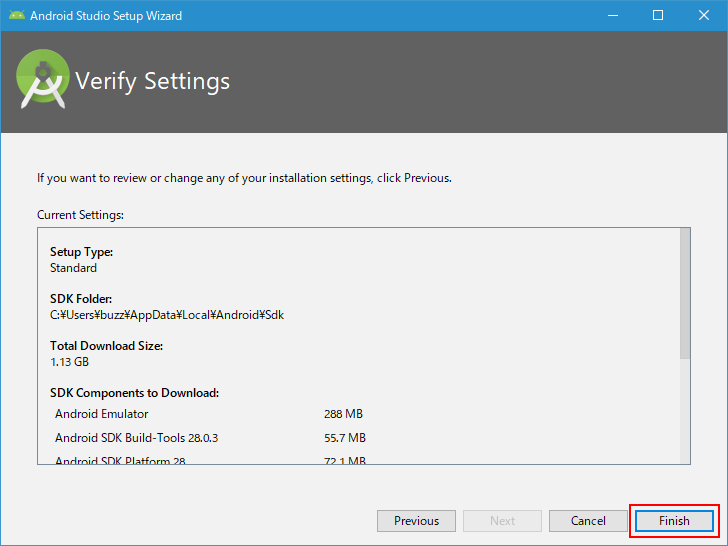This screenshot has height=546, width=728.
Task: Go back with the Previous button
Action: 416,521
